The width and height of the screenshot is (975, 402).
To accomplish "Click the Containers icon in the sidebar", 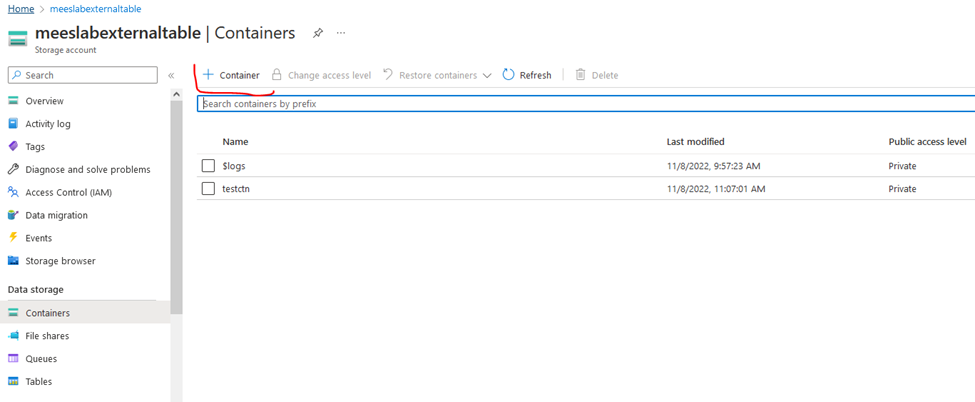I will [x=13, y=313].
